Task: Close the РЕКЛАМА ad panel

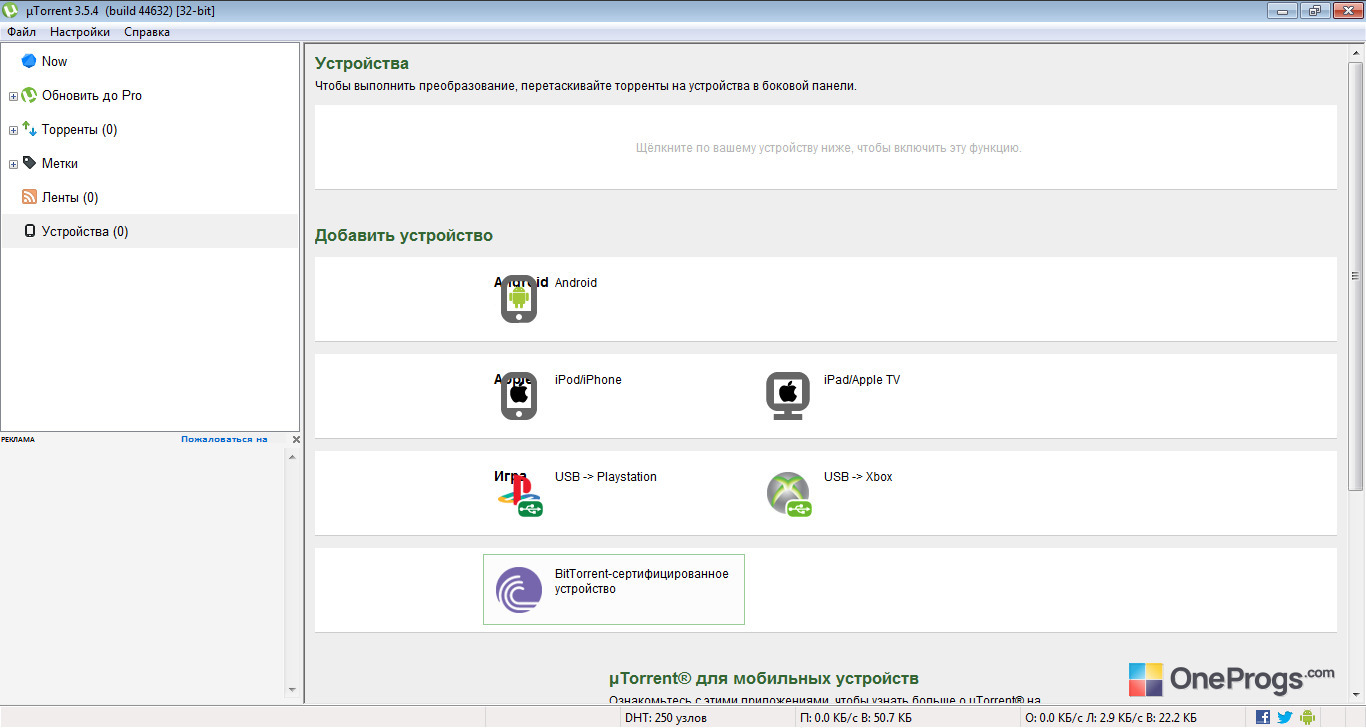Action: (296, 440)
